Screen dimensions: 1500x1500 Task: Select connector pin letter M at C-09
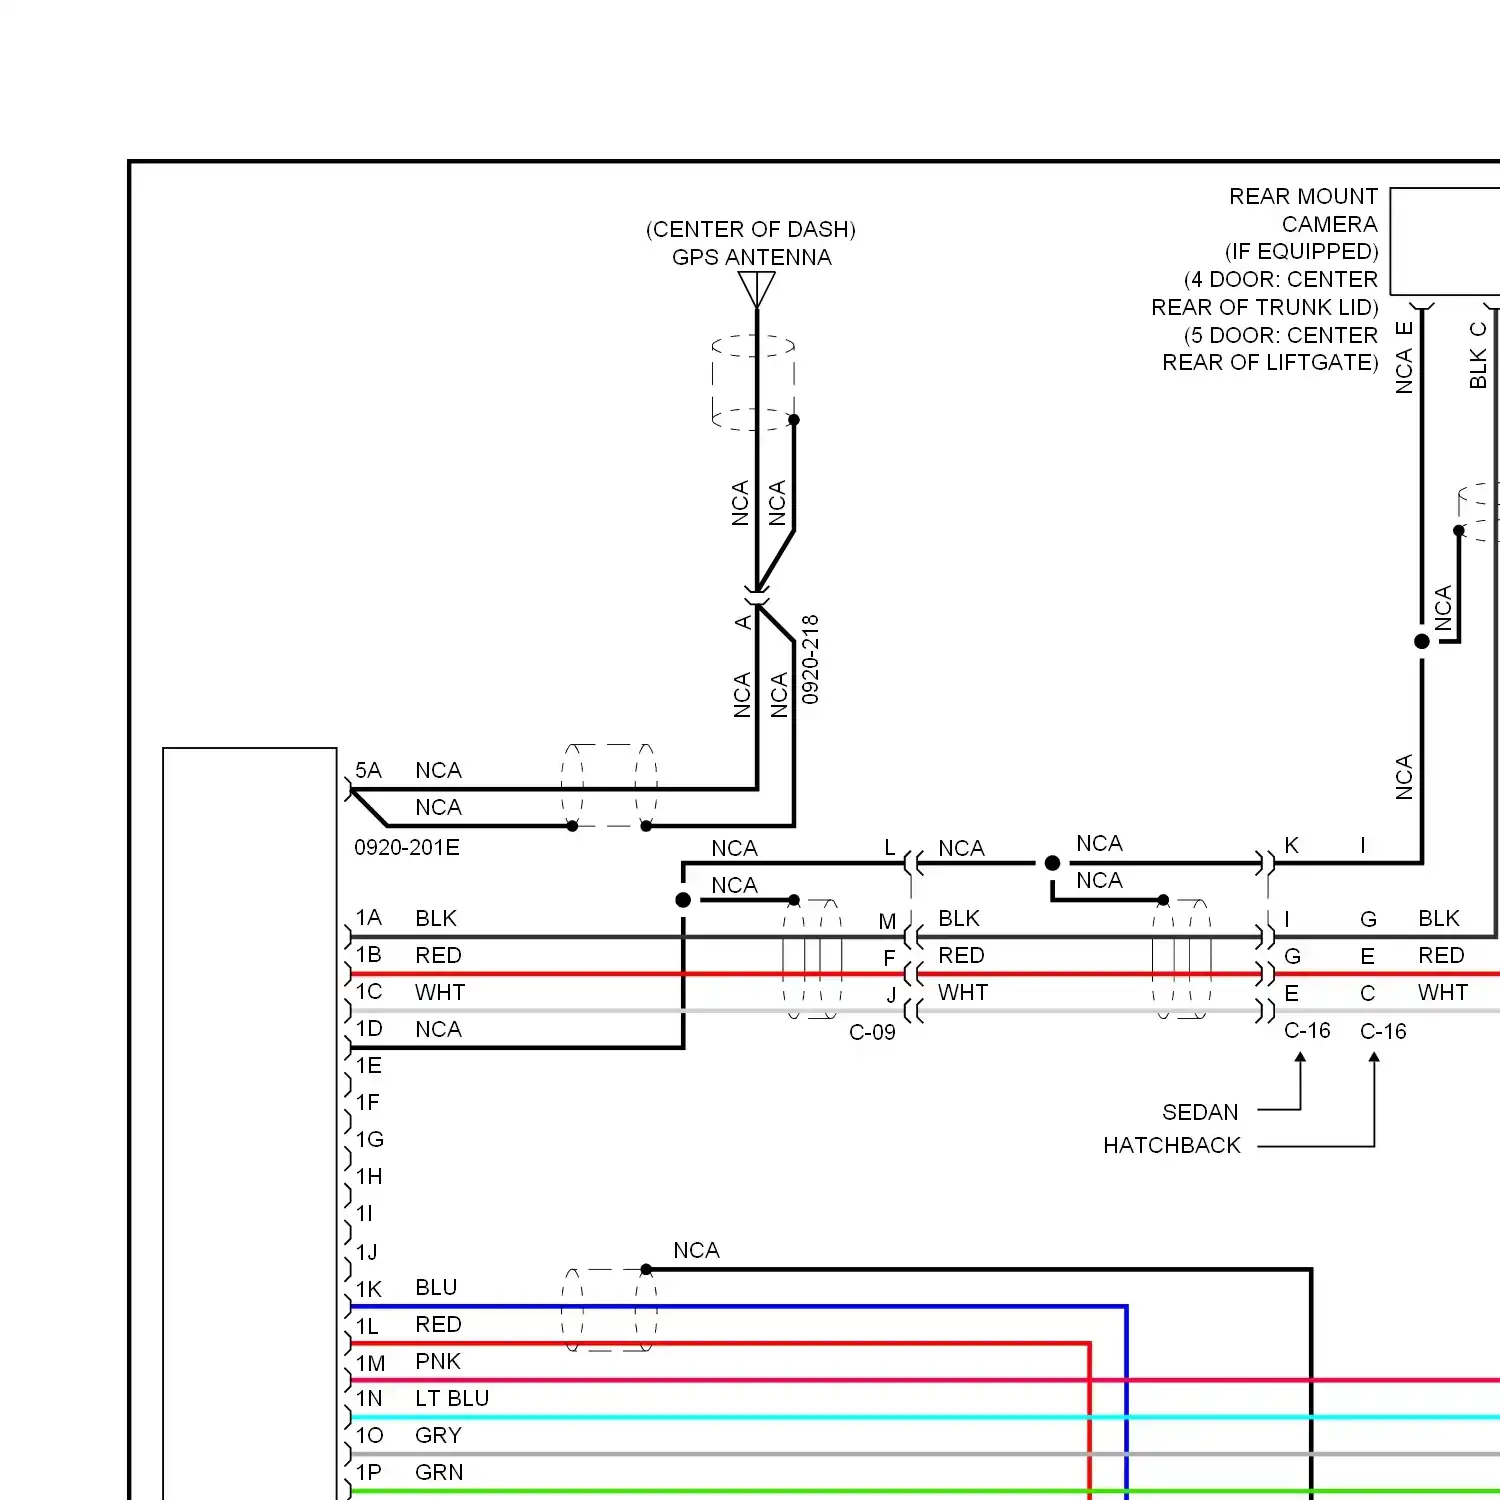[x=887, y=921]
